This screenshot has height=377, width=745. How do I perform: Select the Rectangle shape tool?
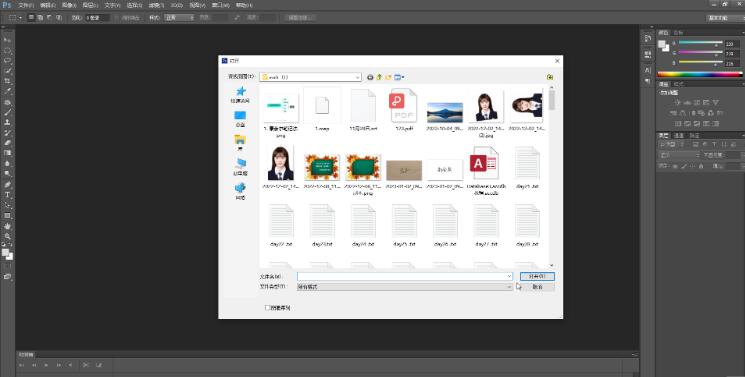click(8, 215)
